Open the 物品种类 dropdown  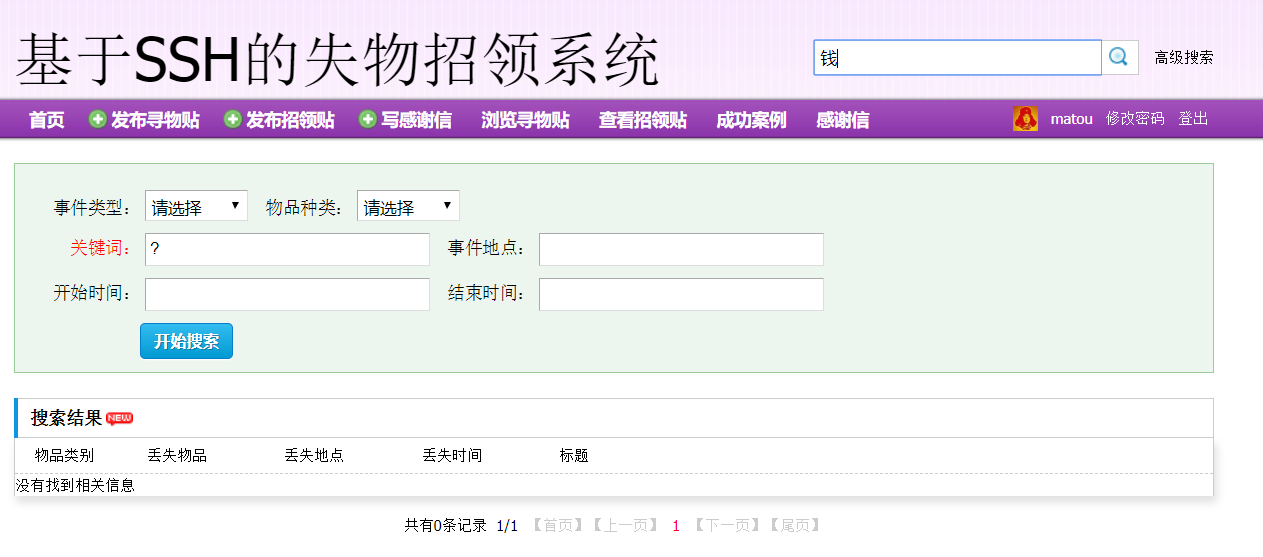point(408,206)
